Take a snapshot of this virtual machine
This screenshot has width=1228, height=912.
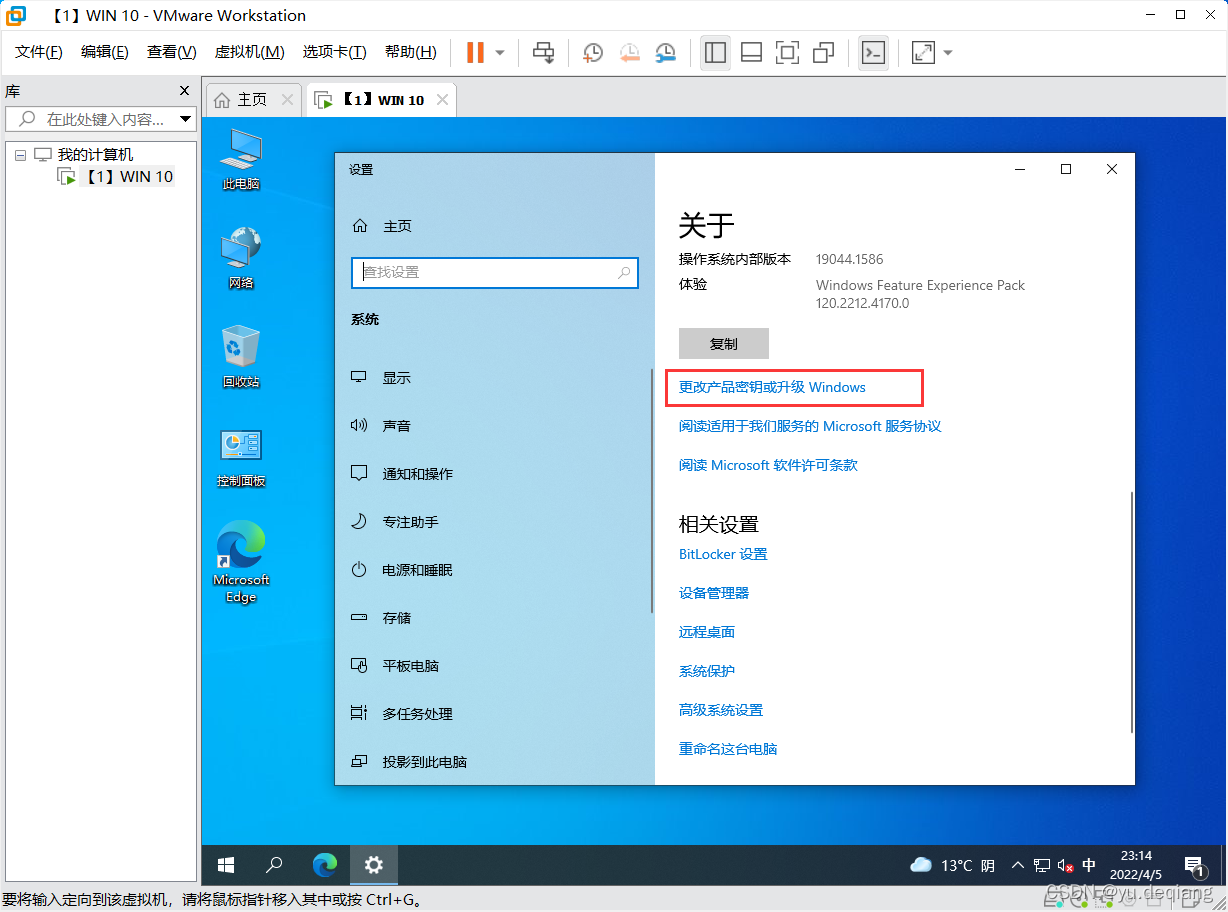593,52
